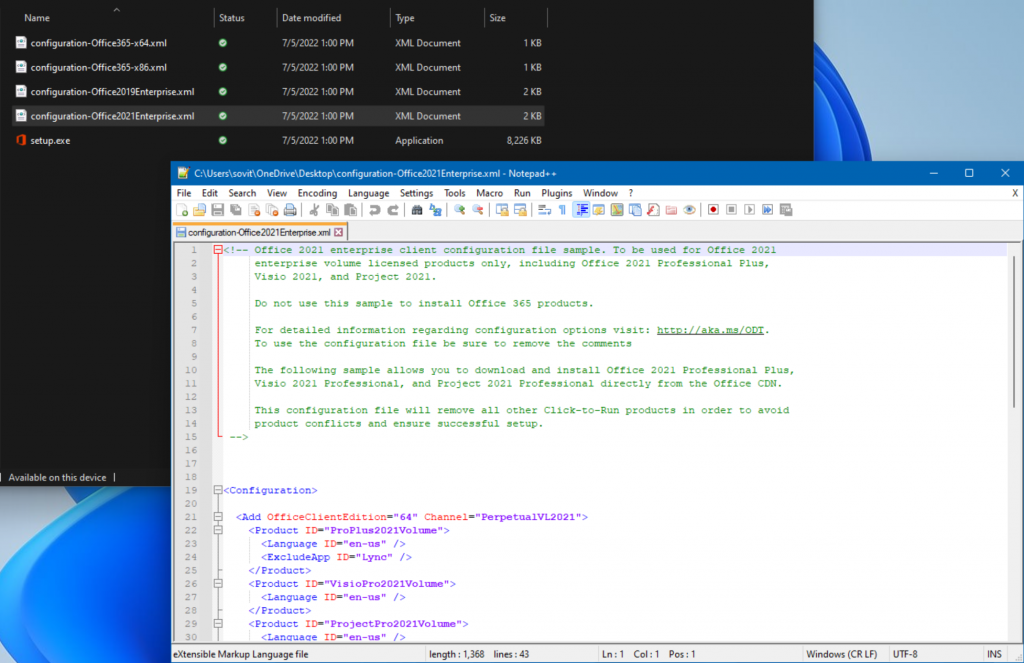Select configuration-Office2019Enterprise.xml in Explorer

click(278, 91)
